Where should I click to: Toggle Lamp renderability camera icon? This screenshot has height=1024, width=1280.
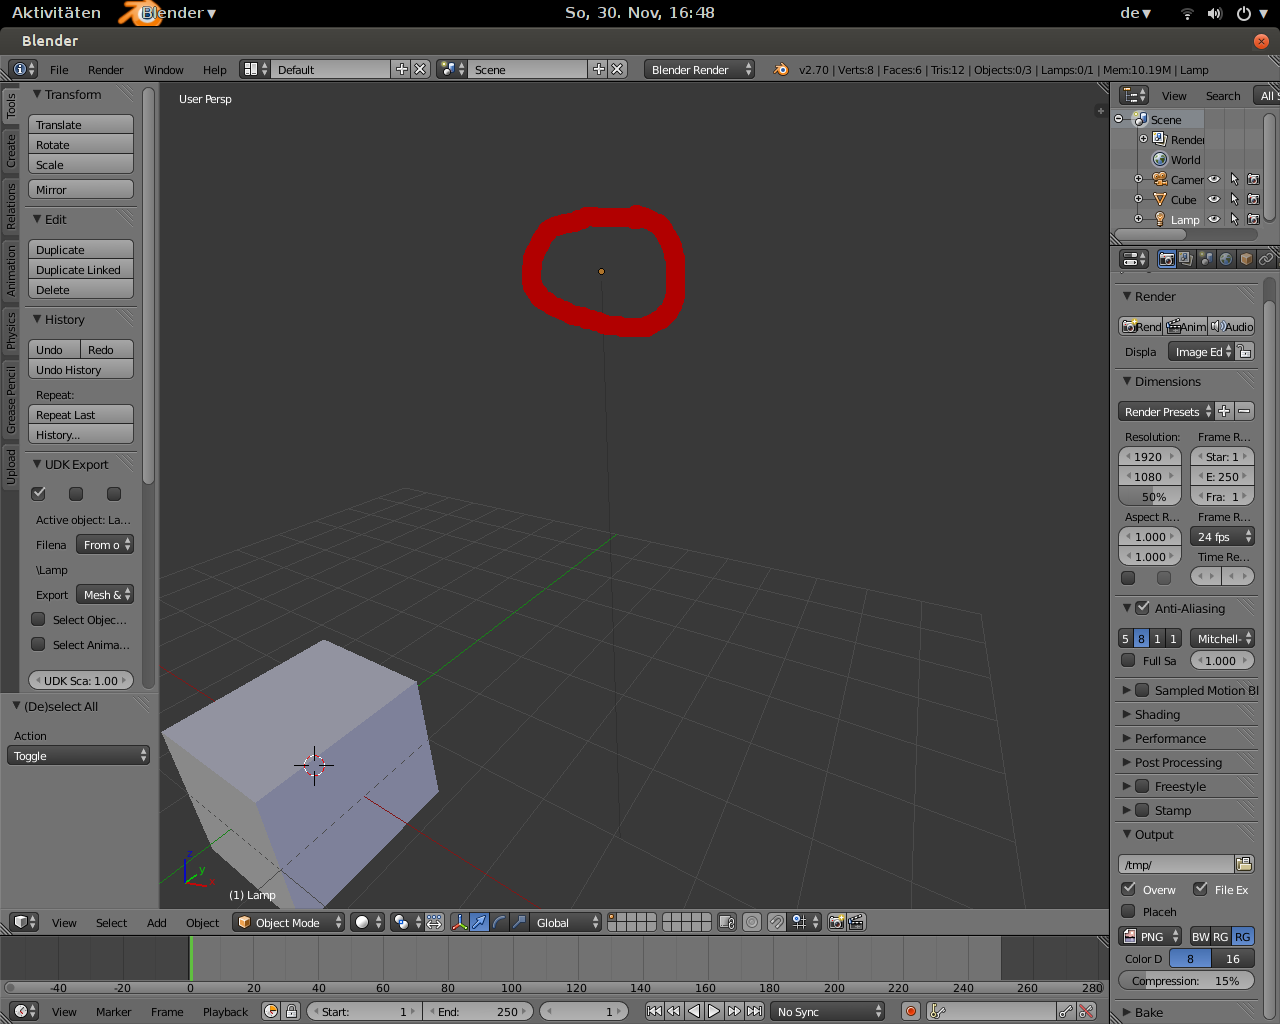tap(1253, 219)
